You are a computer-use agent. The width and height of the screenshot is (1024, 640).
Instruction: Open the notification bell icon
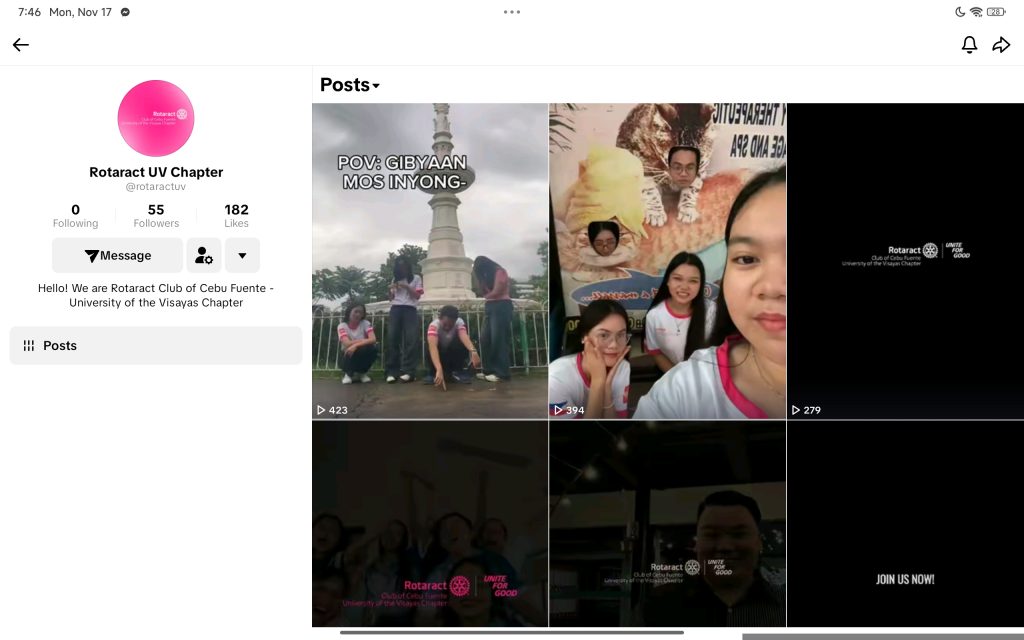[x=969, y=45]
